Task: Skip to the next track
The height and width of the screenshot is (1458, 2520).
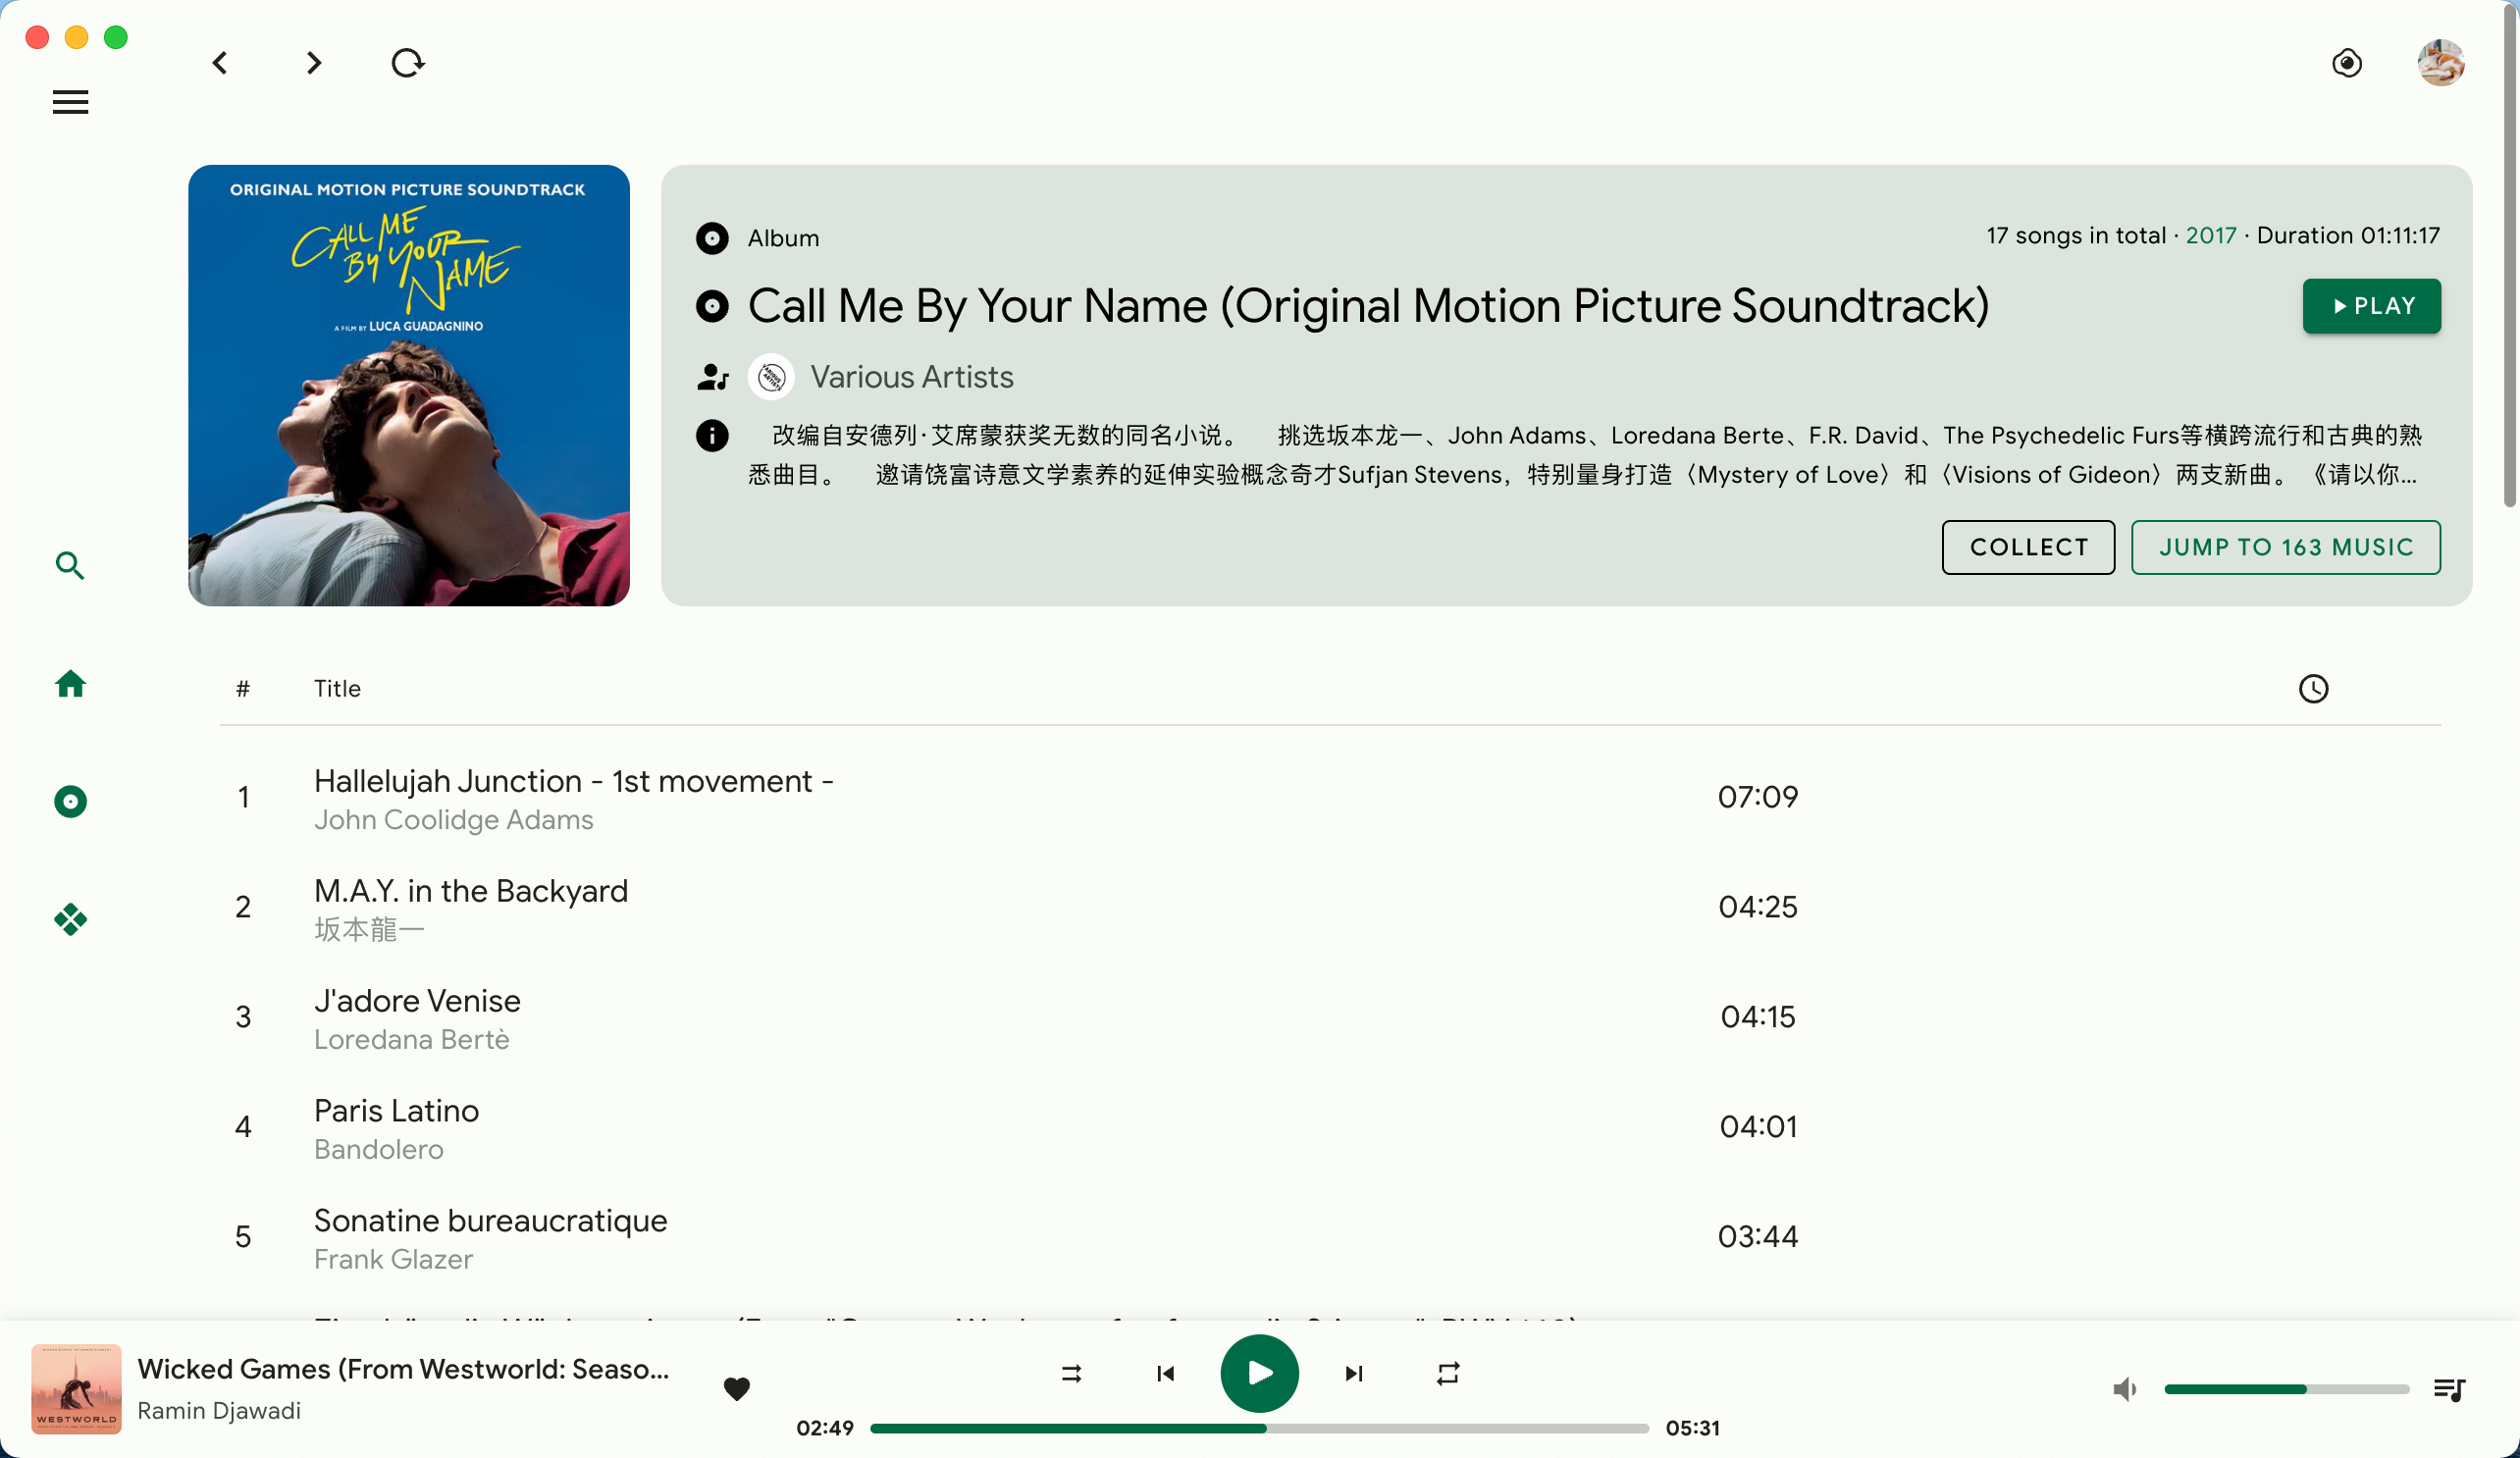Action: tap(1352, 1373)
